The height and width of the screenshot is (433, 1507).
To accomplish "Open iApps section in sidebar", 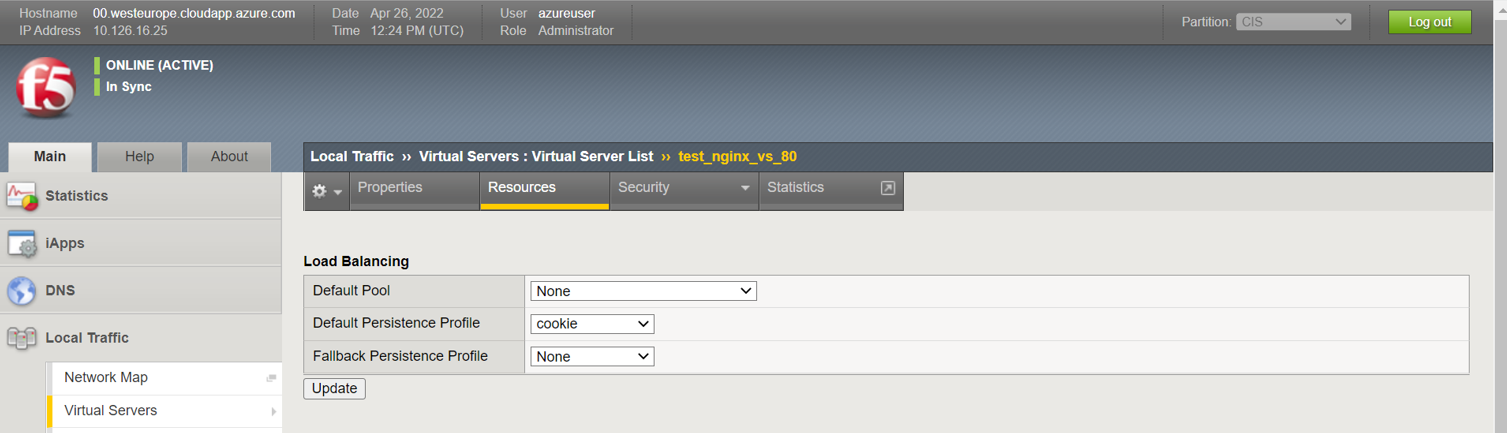I will coord(140,243).
